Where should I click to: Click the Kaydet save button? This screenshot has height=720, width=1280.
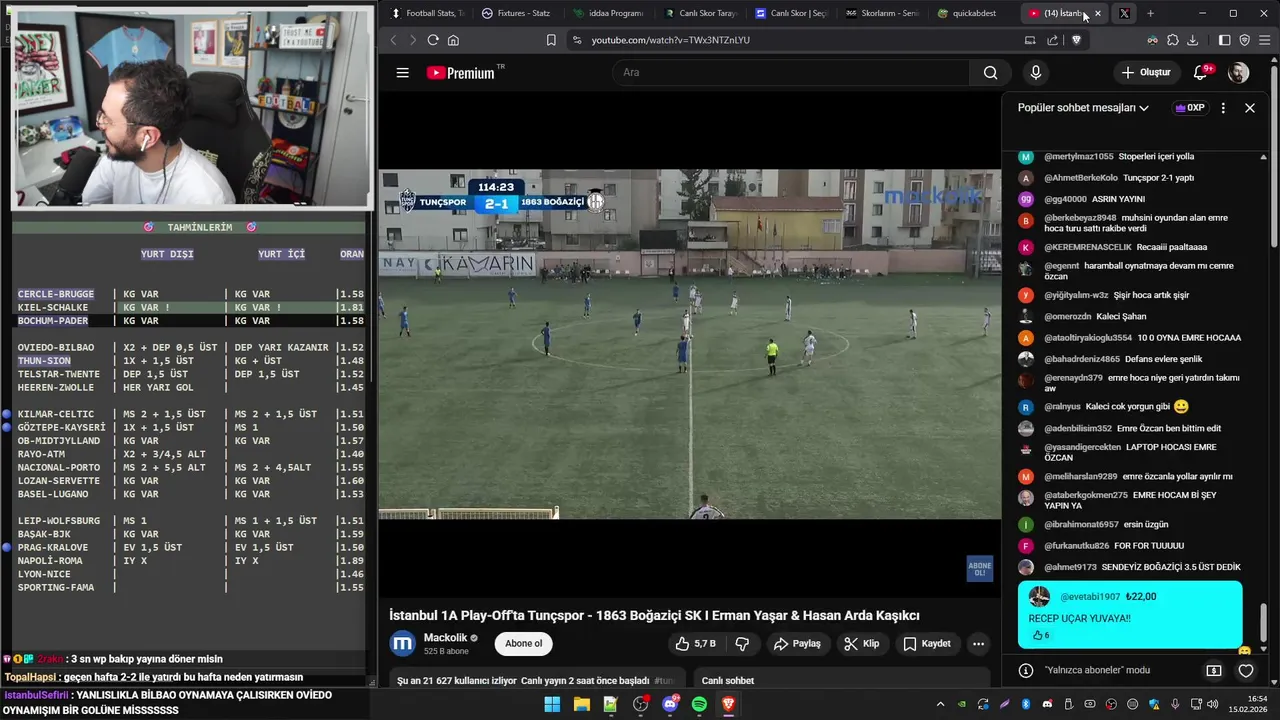coord(926,644)
